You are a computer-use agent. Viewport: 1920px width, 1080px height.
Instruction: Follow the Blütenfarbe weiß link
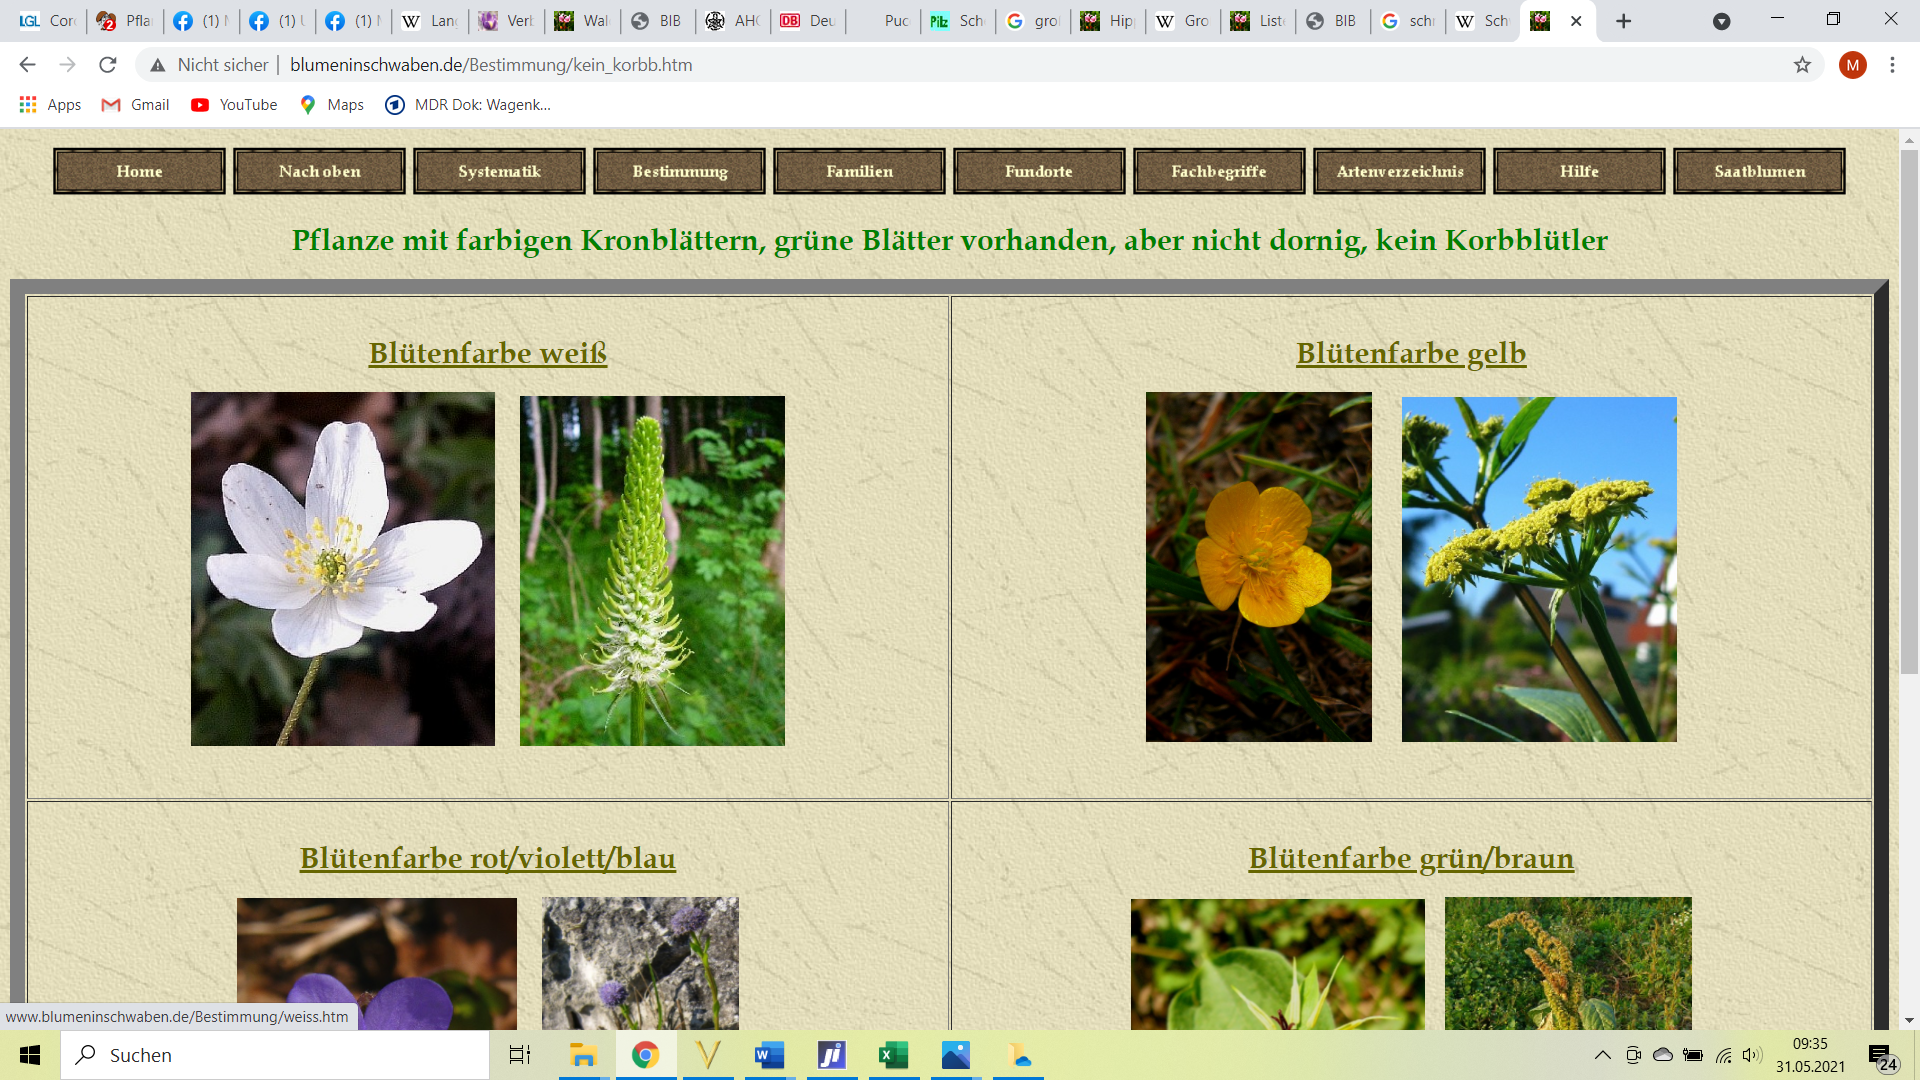point(487,353)
